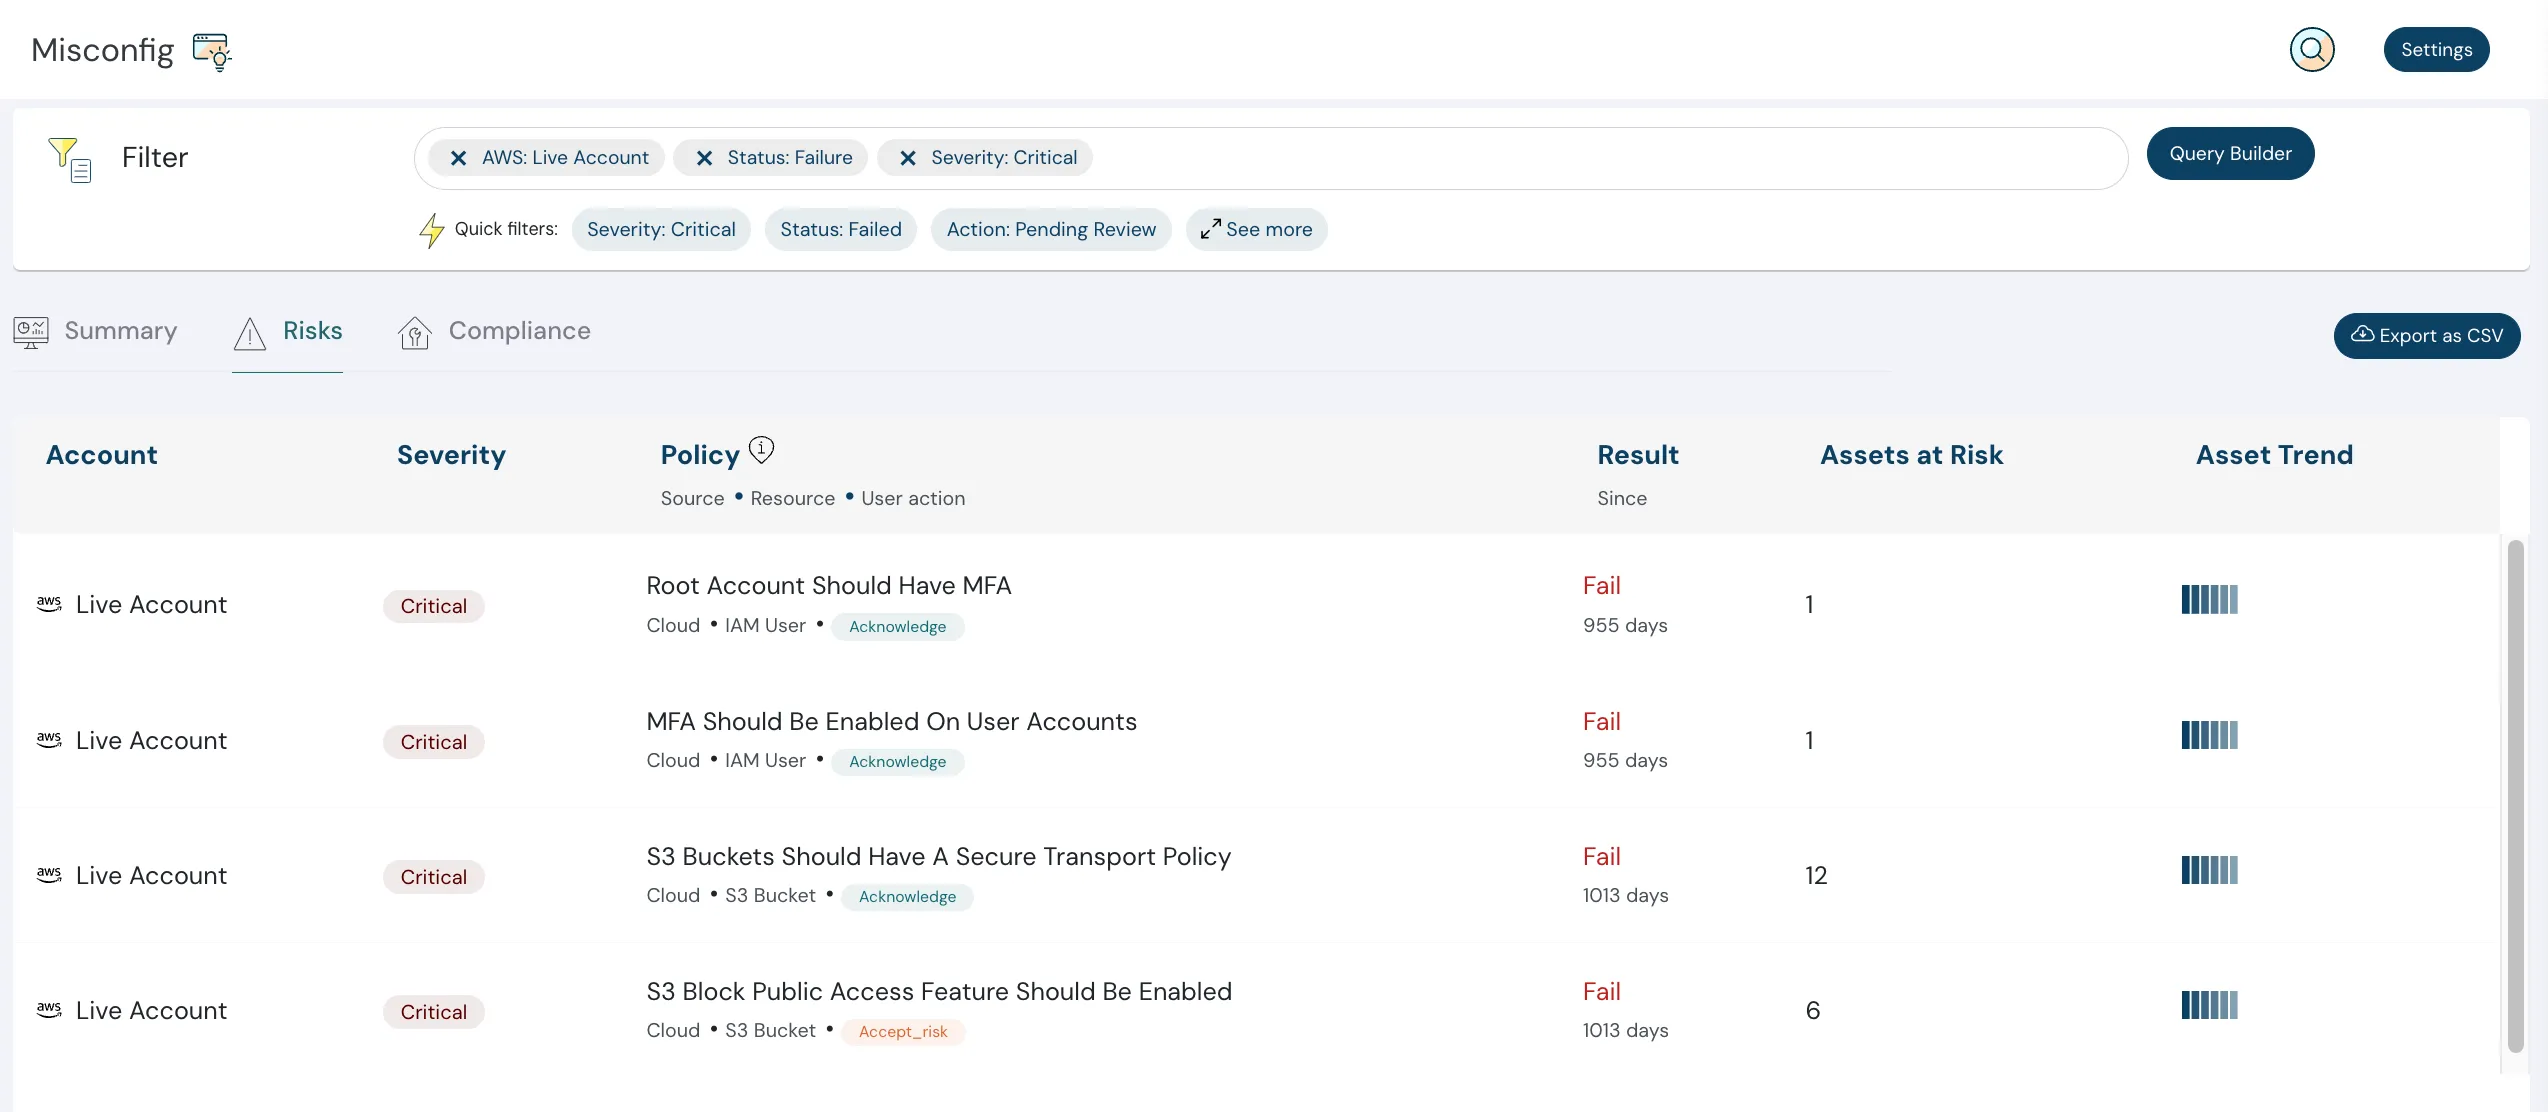Click assets at risk count 6

(1813, 1011)
